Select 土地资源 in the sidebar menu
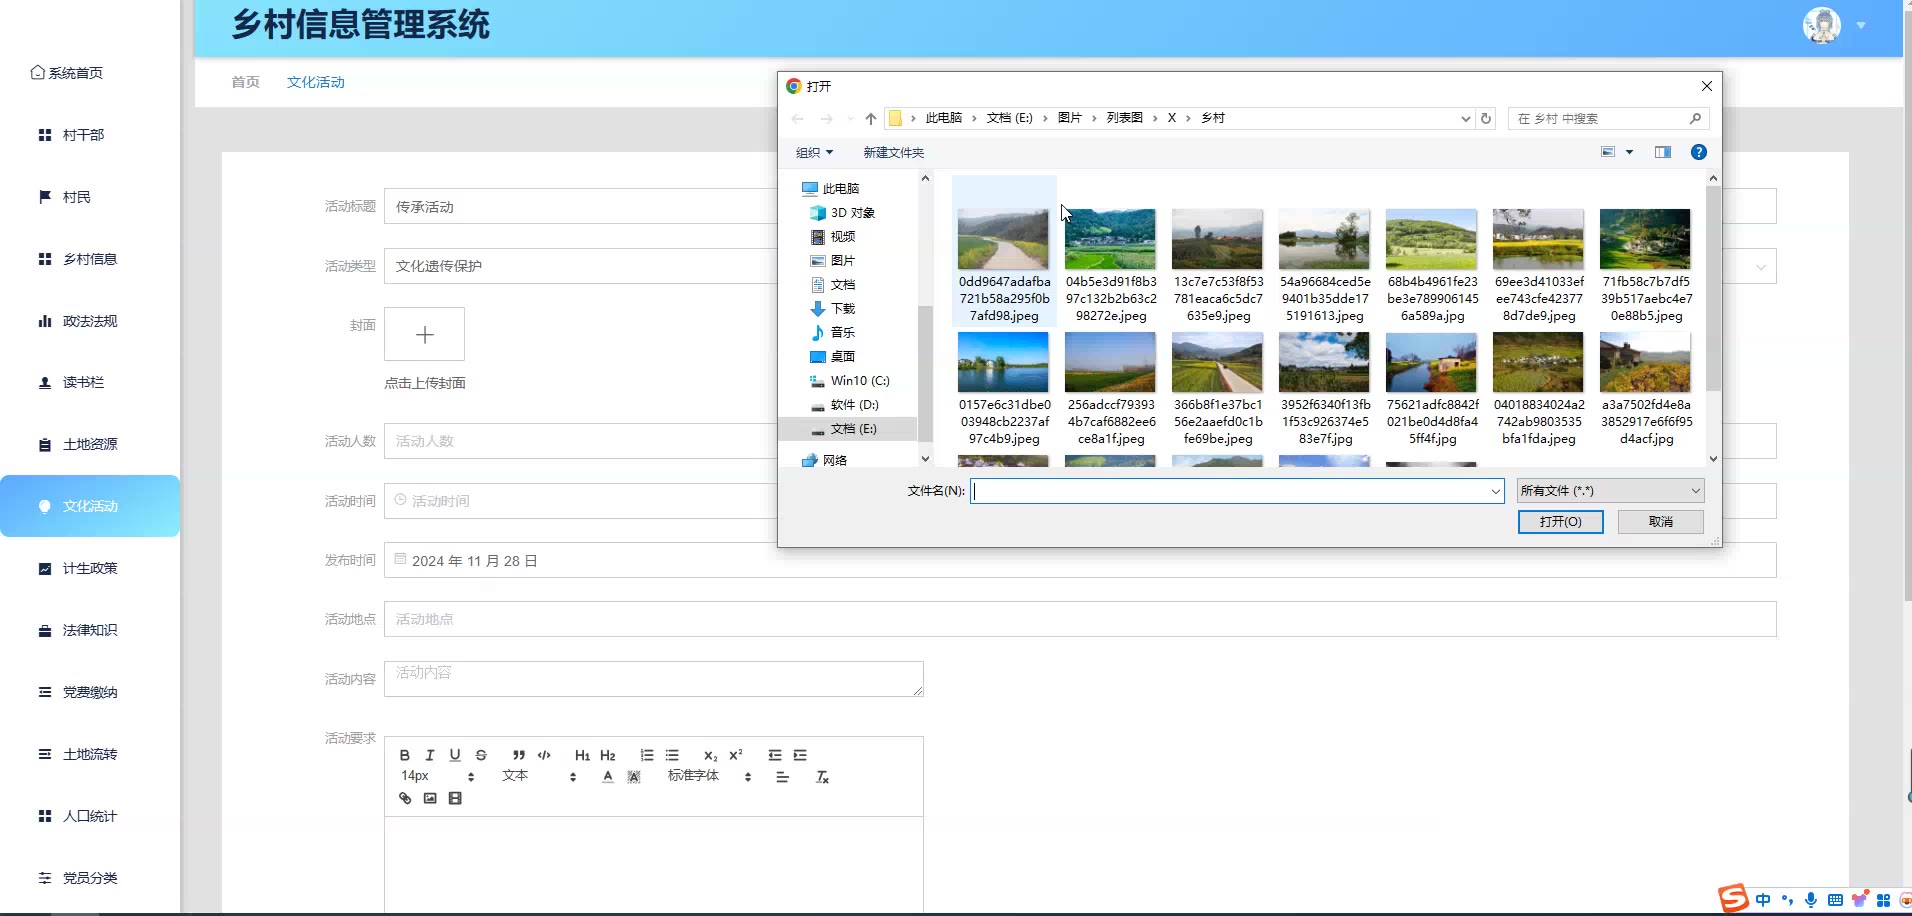 (x=90, y=444)
